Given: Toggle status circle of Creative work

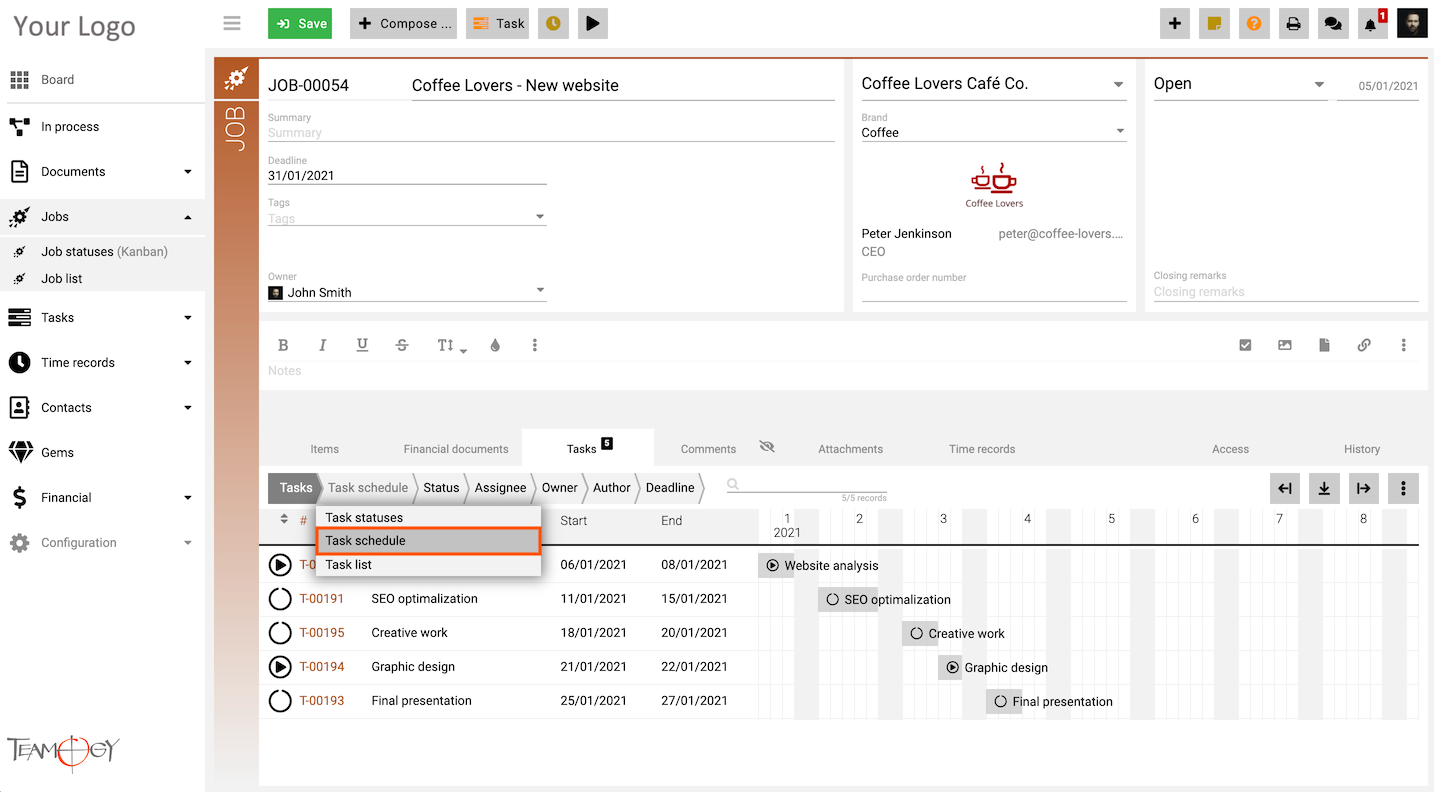Looking at the screenshot, I should (280, 633).
